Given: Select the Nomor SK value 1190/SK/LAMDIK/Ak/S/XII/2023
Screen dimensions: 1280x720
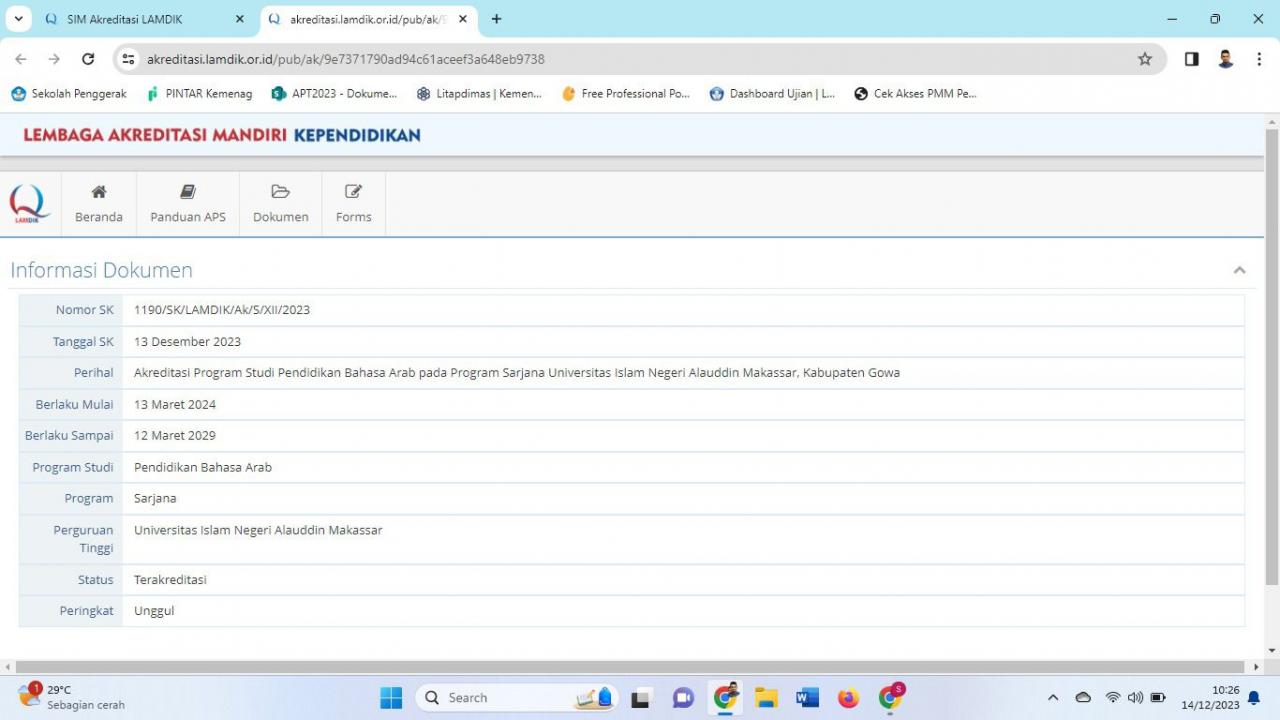Looking at the screenshot, I should coord(222,310).
